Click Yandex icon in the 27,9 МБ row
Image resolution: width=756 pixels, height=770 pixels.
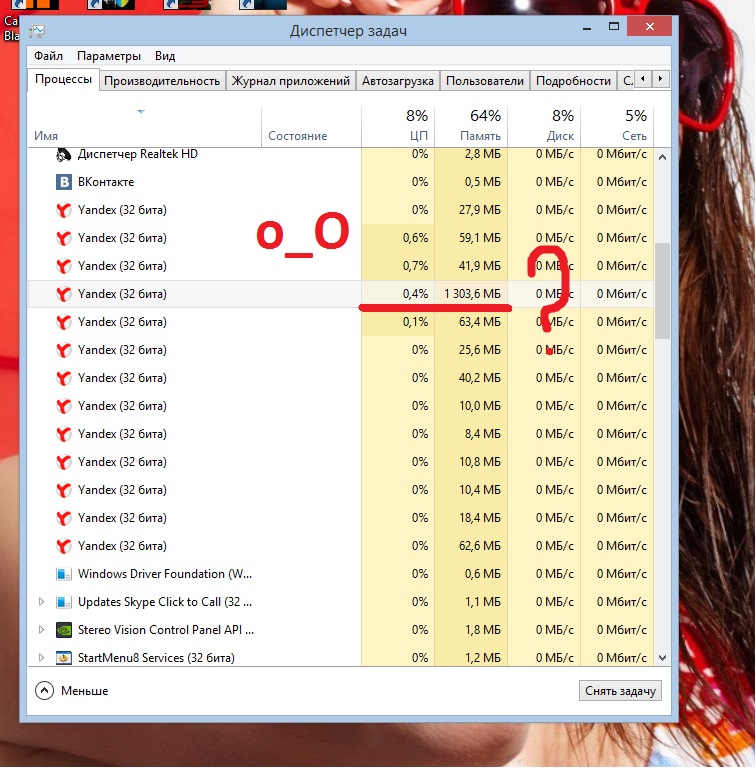point(63,210)
